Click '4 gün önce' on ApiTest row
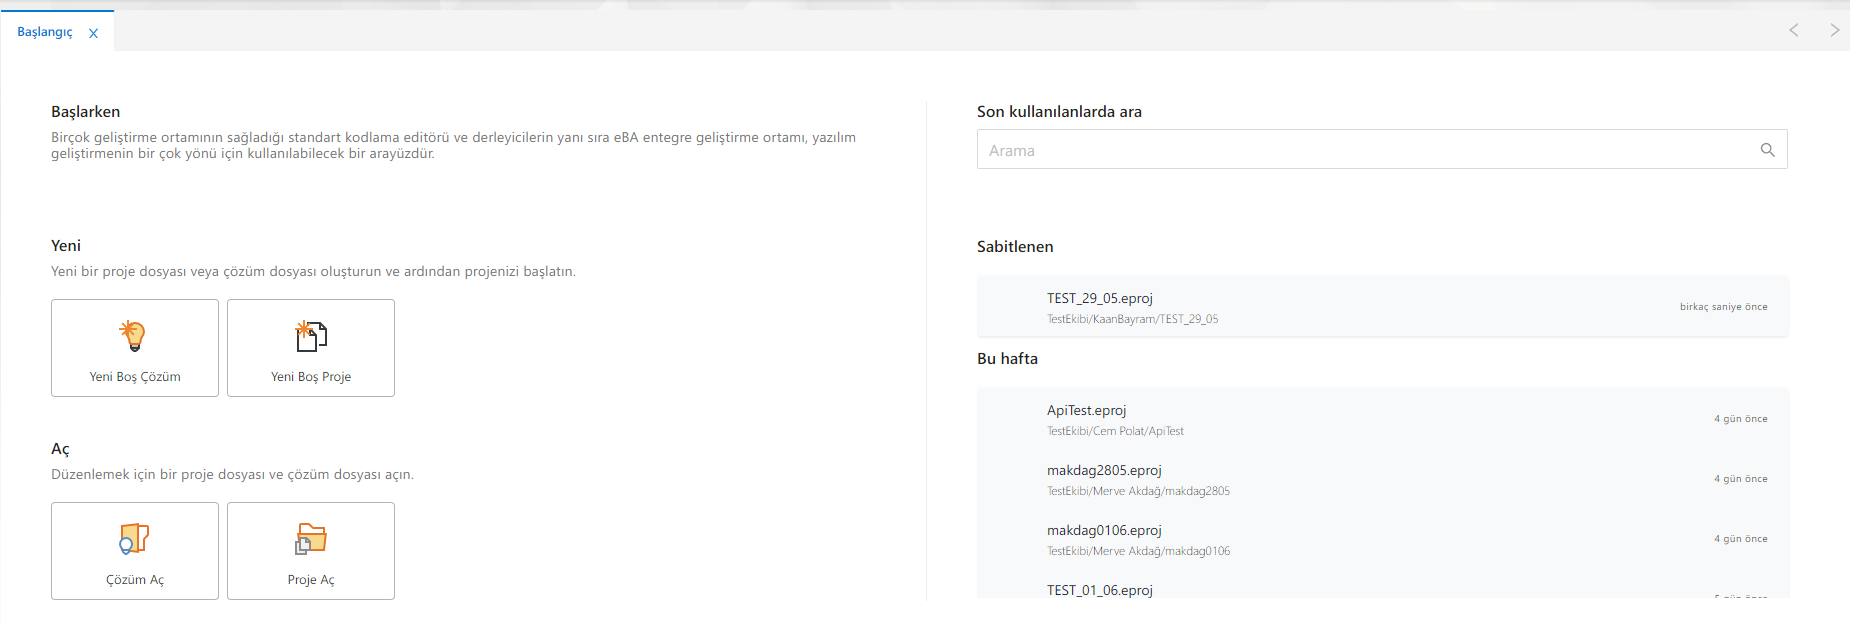The image size is (1850, 623). point(1740,419)
